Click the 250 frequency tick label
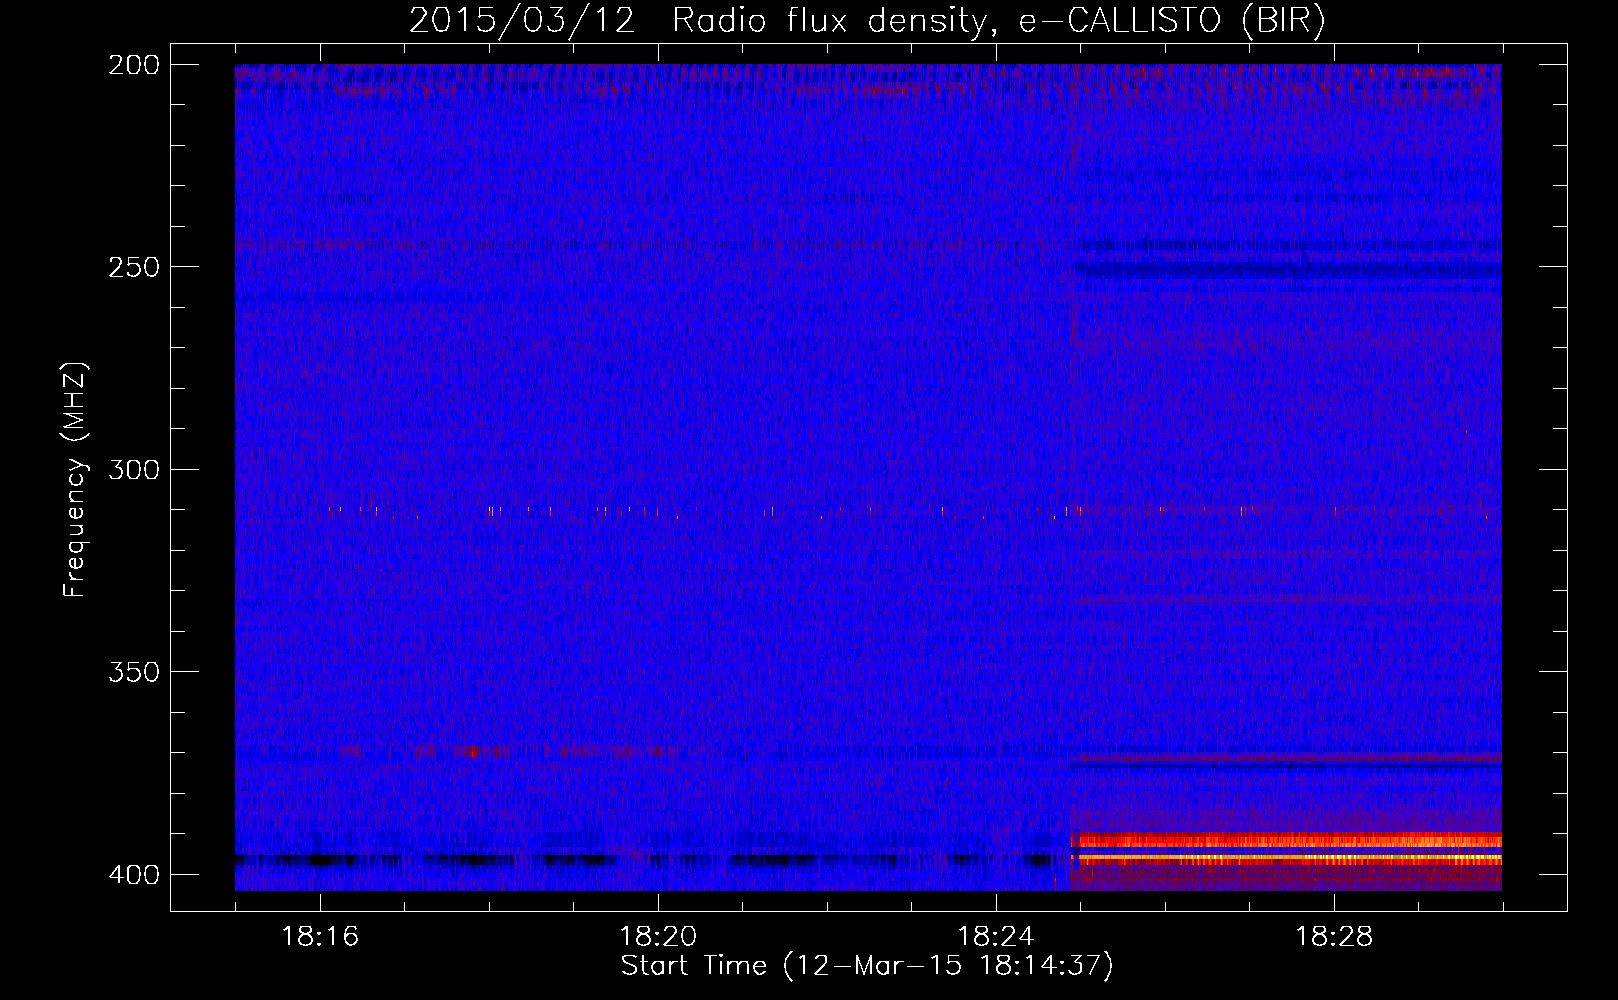This screenshot has width=1618, height=1000. (133, 267)
